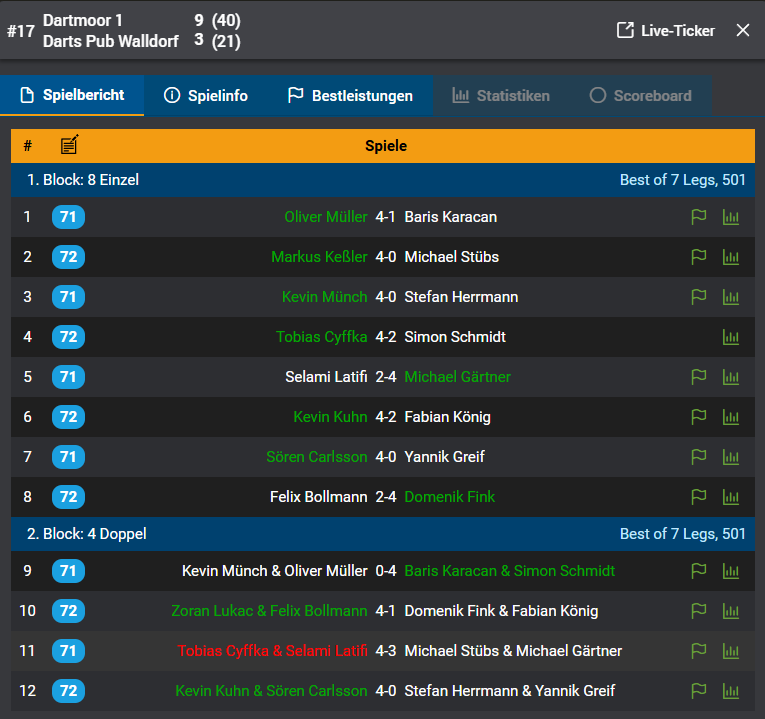765x719 pixels.
Task: Switch to the Scoreboard tab
Action: [x=640, y=96]
